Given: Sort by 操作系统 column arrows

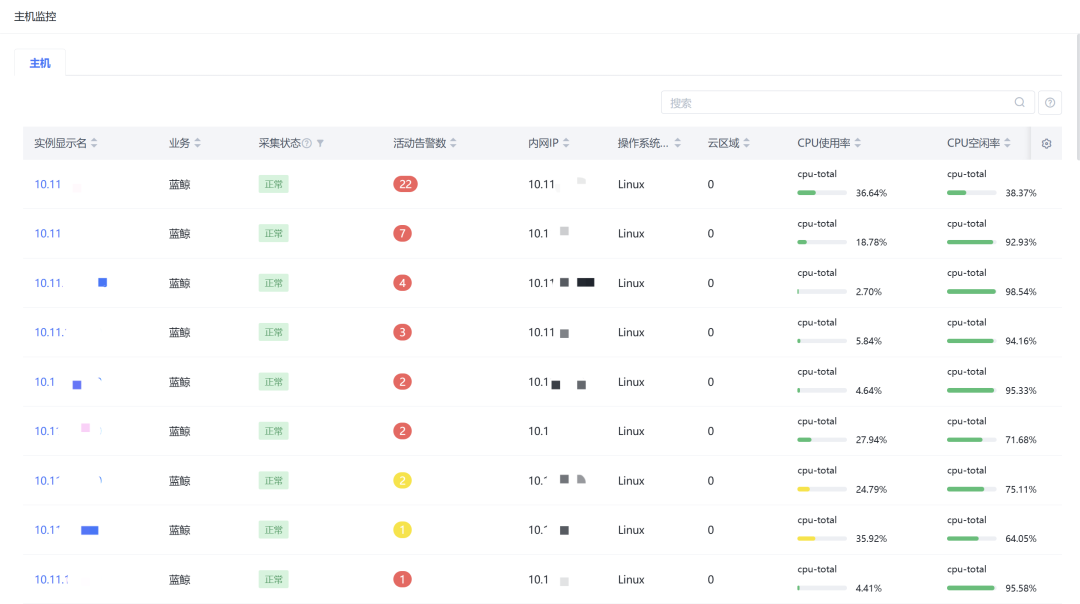Looking at the screenshot, I should 678,143.
